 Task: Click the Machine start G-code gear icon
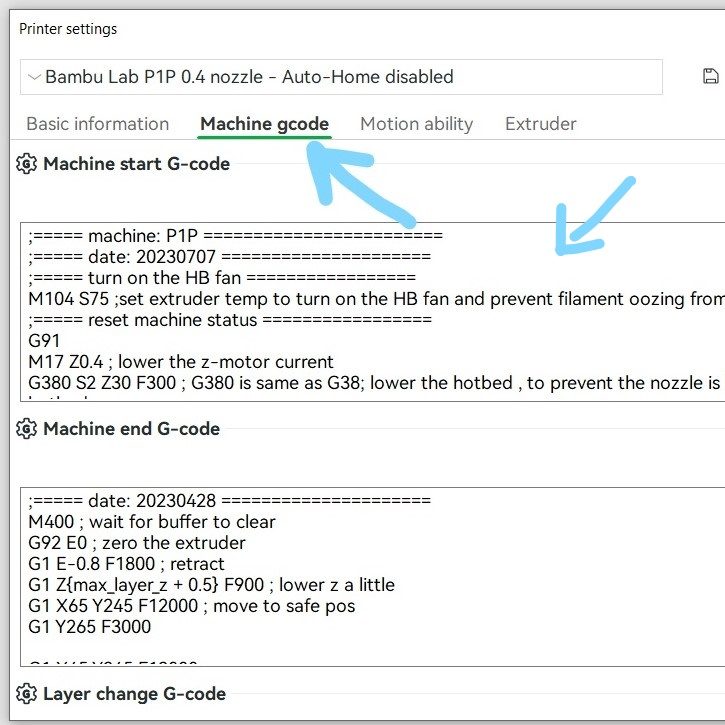(26, 164)
